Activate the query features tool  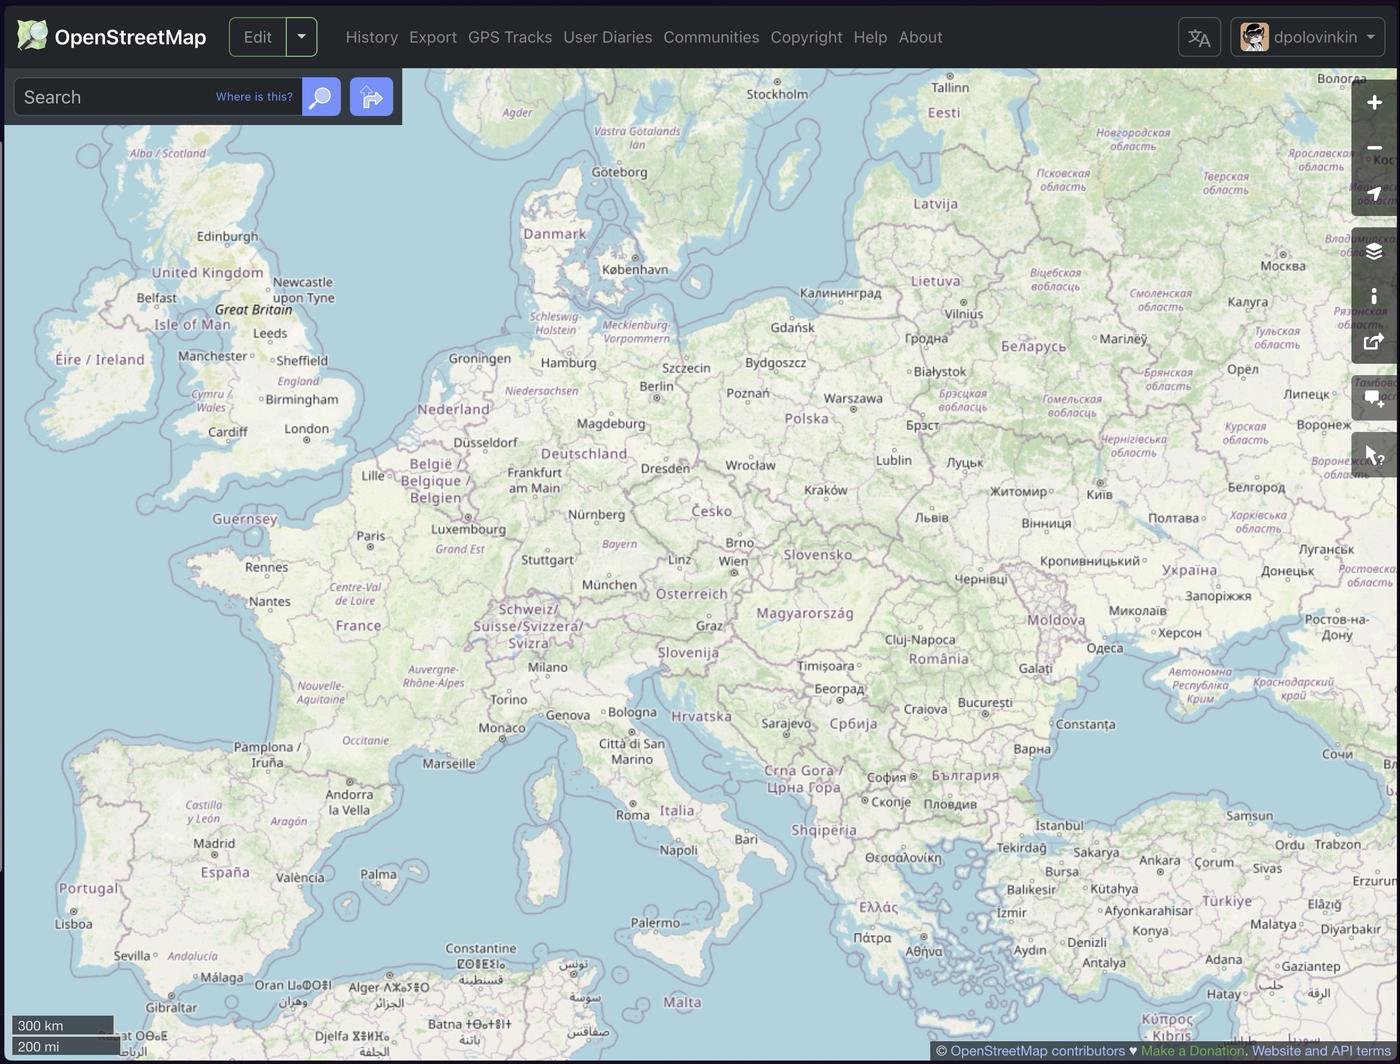pos(1374,453)
